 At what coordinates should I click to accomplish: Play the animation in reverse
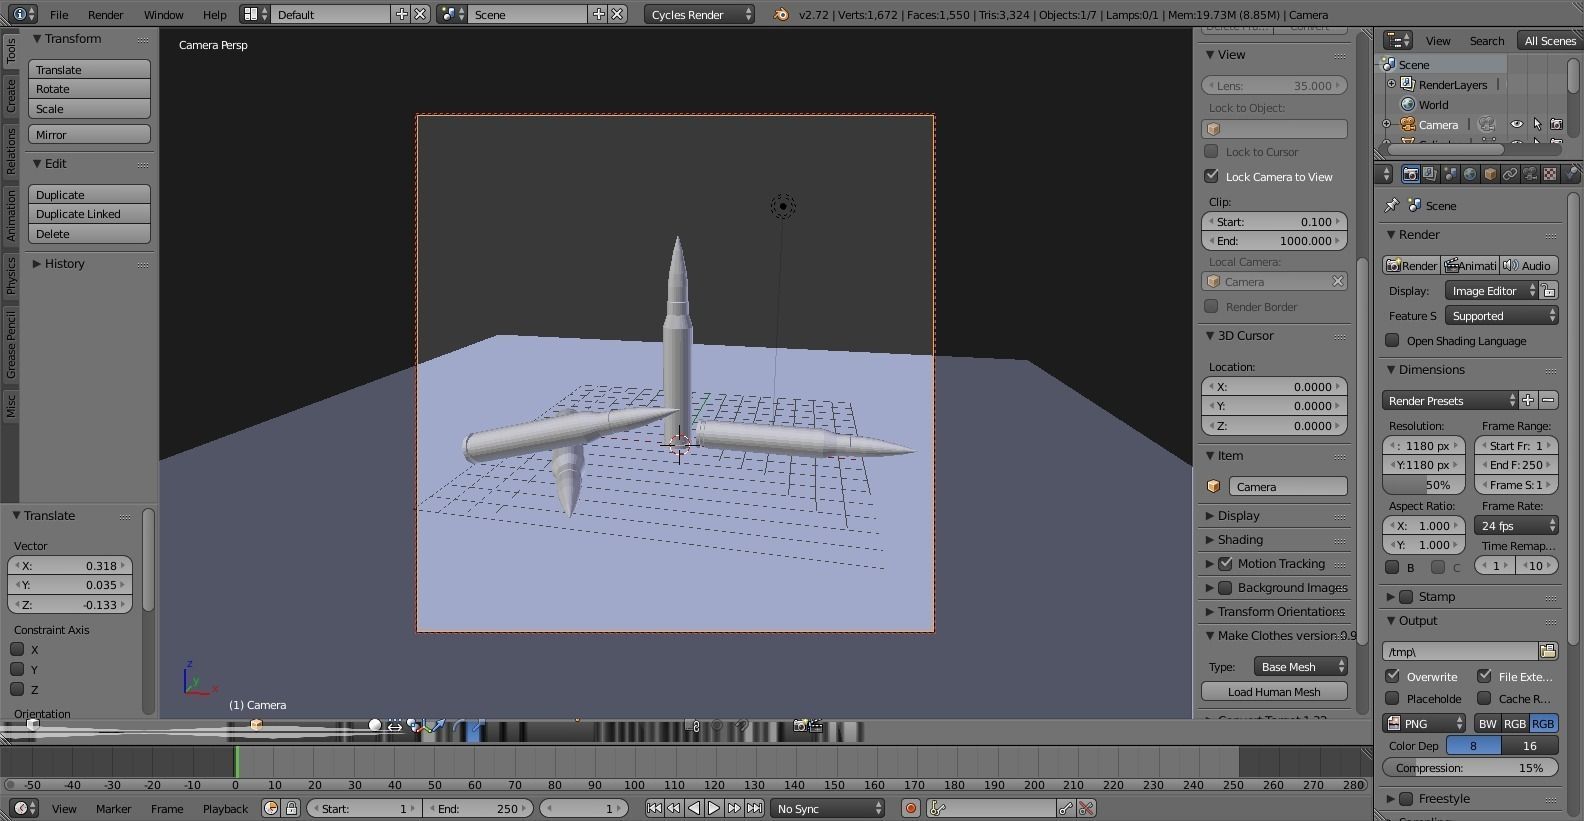694,808
